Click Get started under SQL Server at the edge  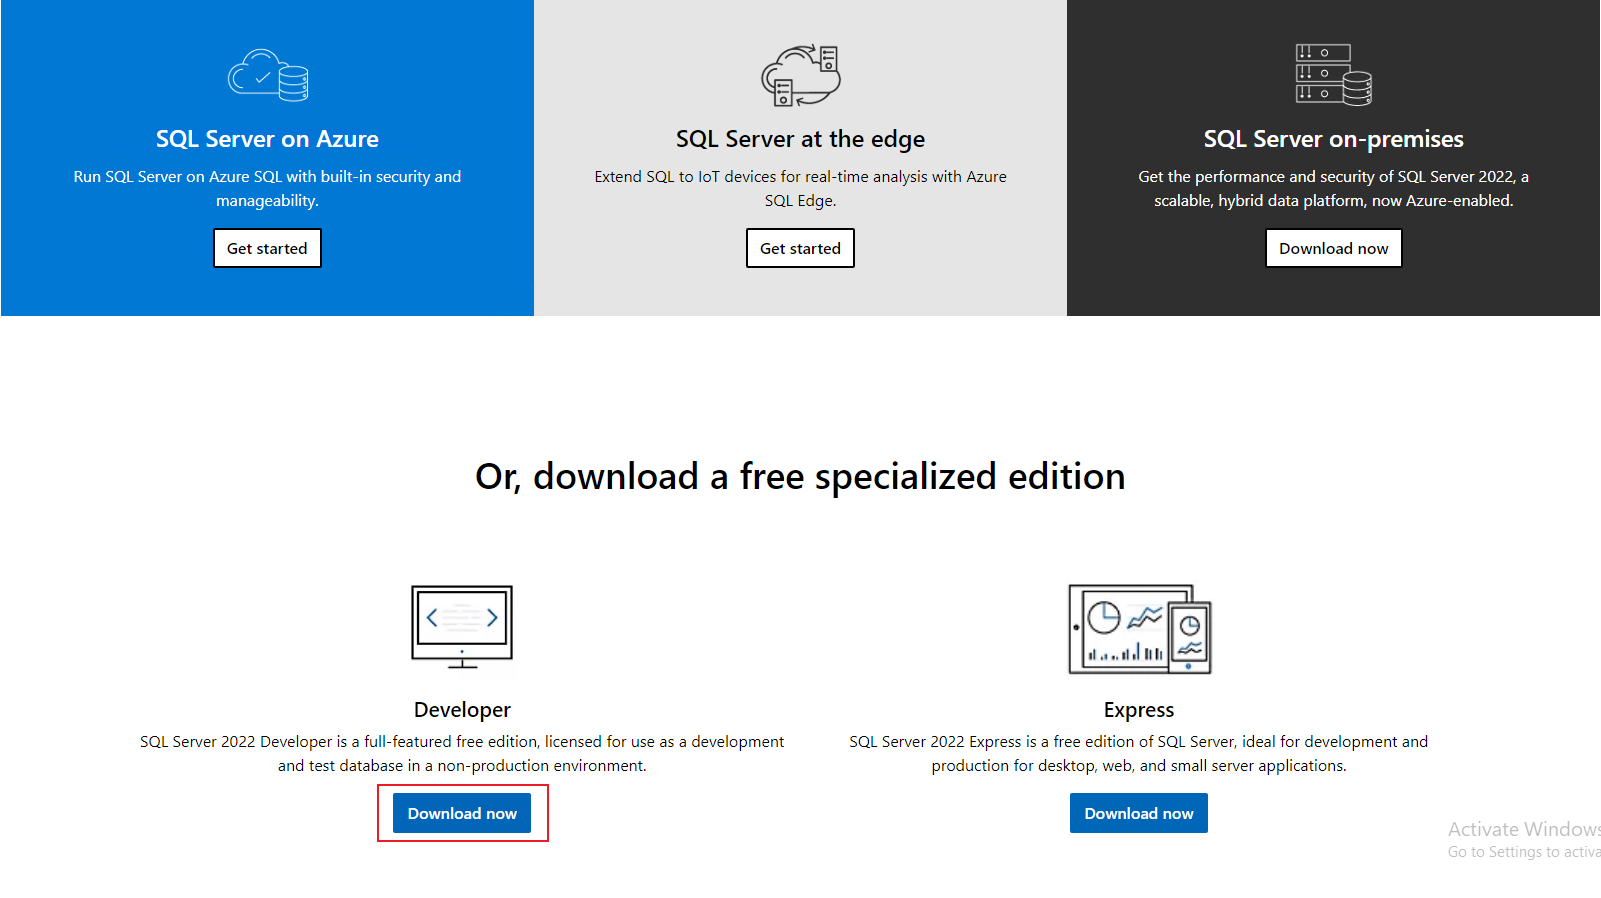800,248
